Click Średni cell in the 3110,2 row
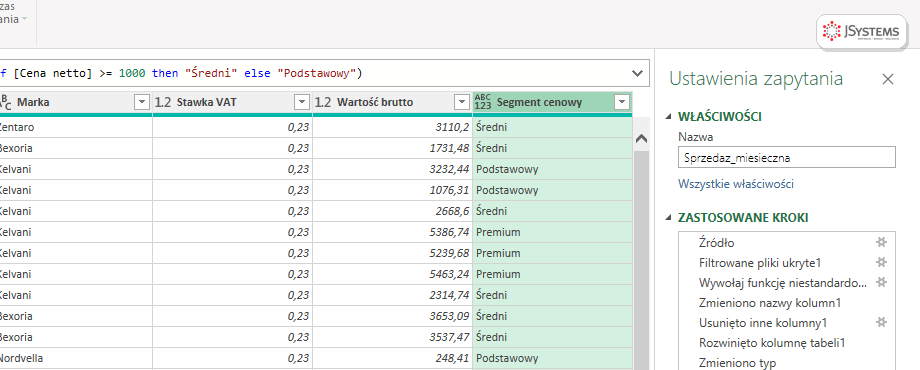The height and width of the screenshot is (370, 920). tap(552, 127)
